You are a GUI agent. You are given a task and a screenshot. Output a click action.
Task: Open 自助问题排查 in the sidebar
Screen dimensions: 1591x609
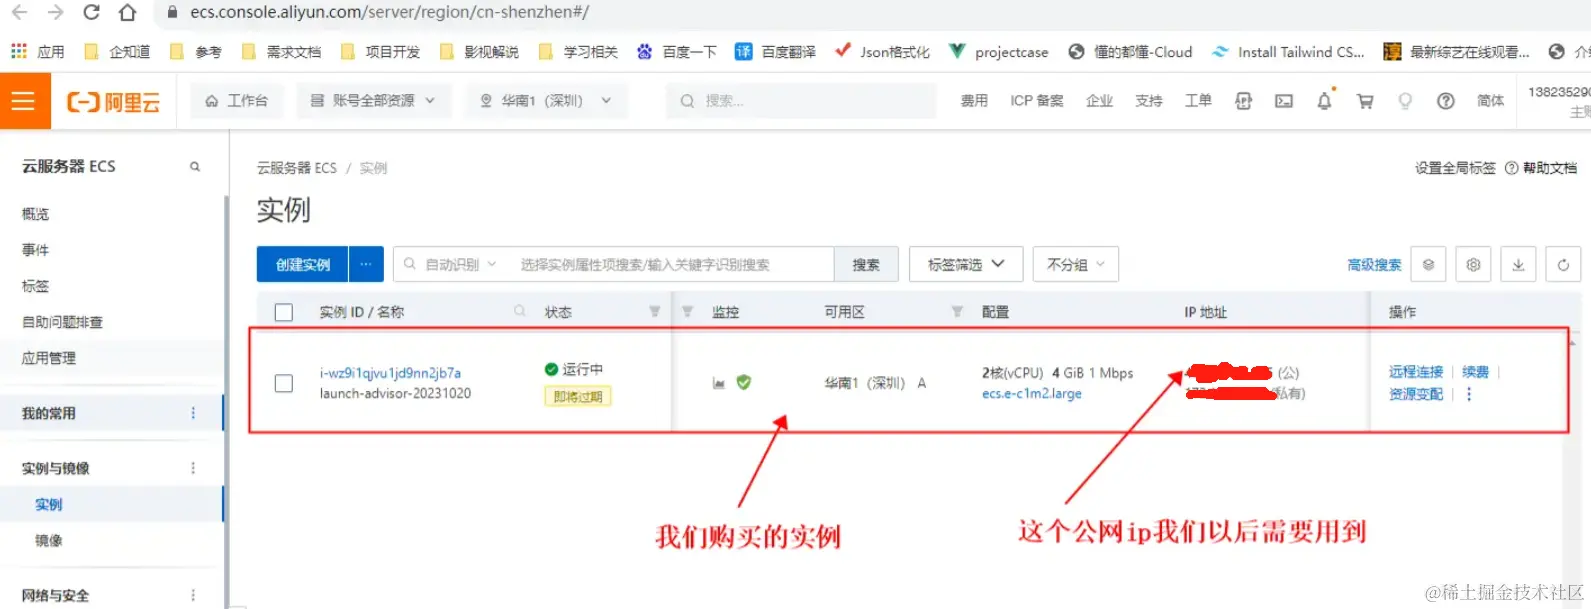tap(63, 322)
